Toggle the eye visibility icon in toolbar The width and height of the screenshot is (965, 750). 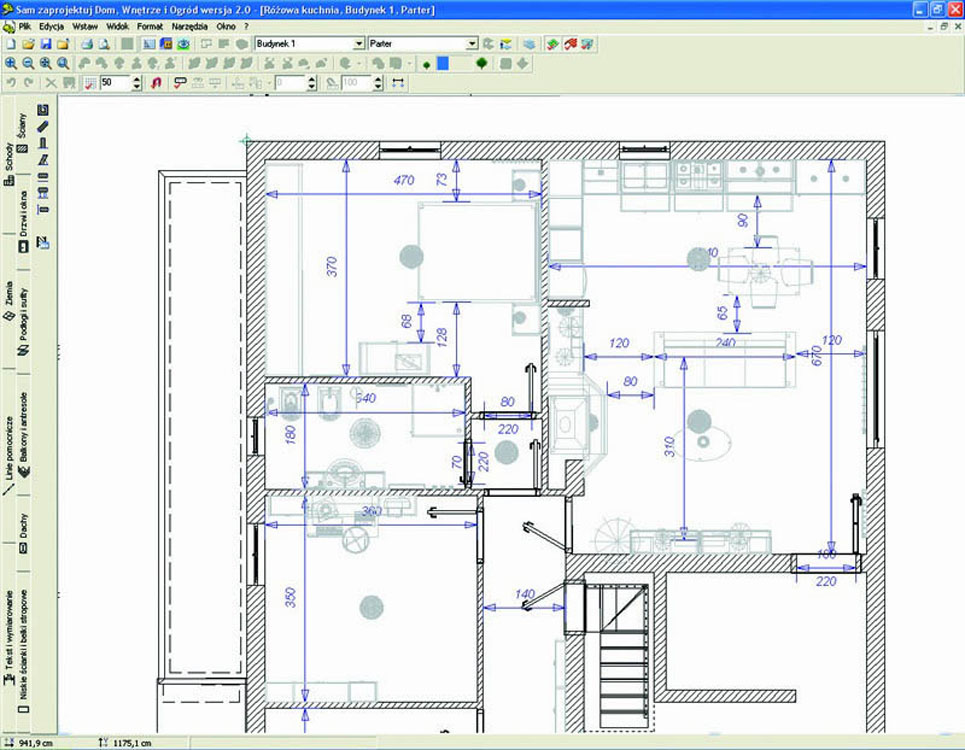184,45
